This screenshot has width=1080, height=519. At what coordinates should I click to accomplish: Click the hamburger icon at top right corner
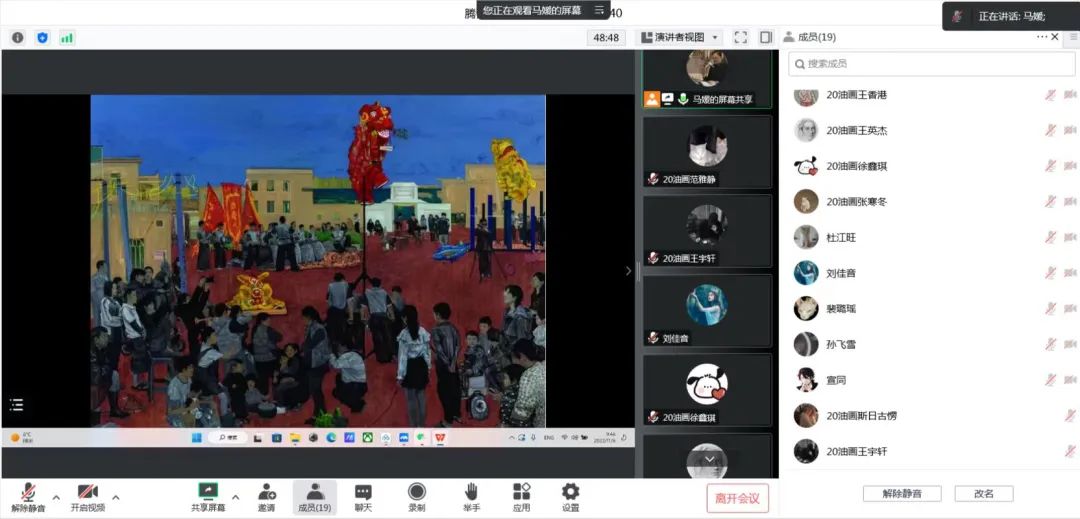(x=1073, y=36)
